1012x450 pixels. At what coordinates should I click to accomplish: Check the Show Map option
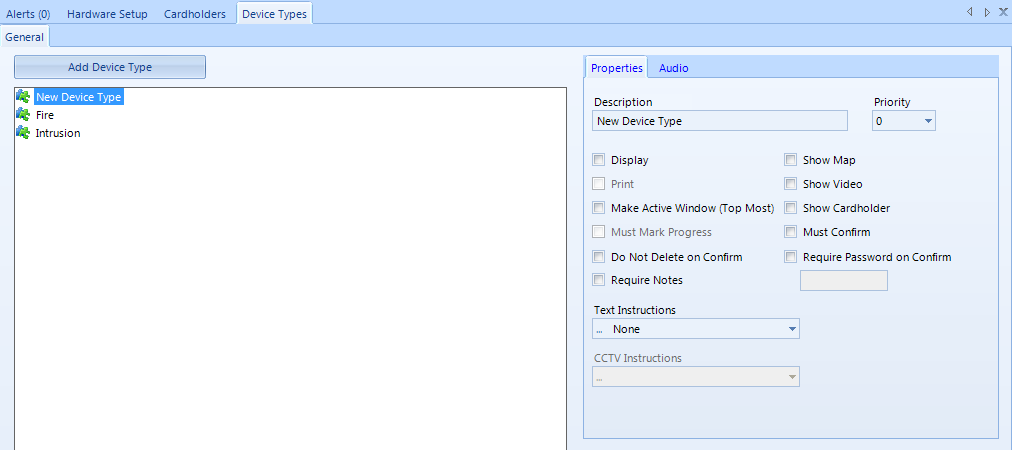pyautogui.click(x=790, y=160)
